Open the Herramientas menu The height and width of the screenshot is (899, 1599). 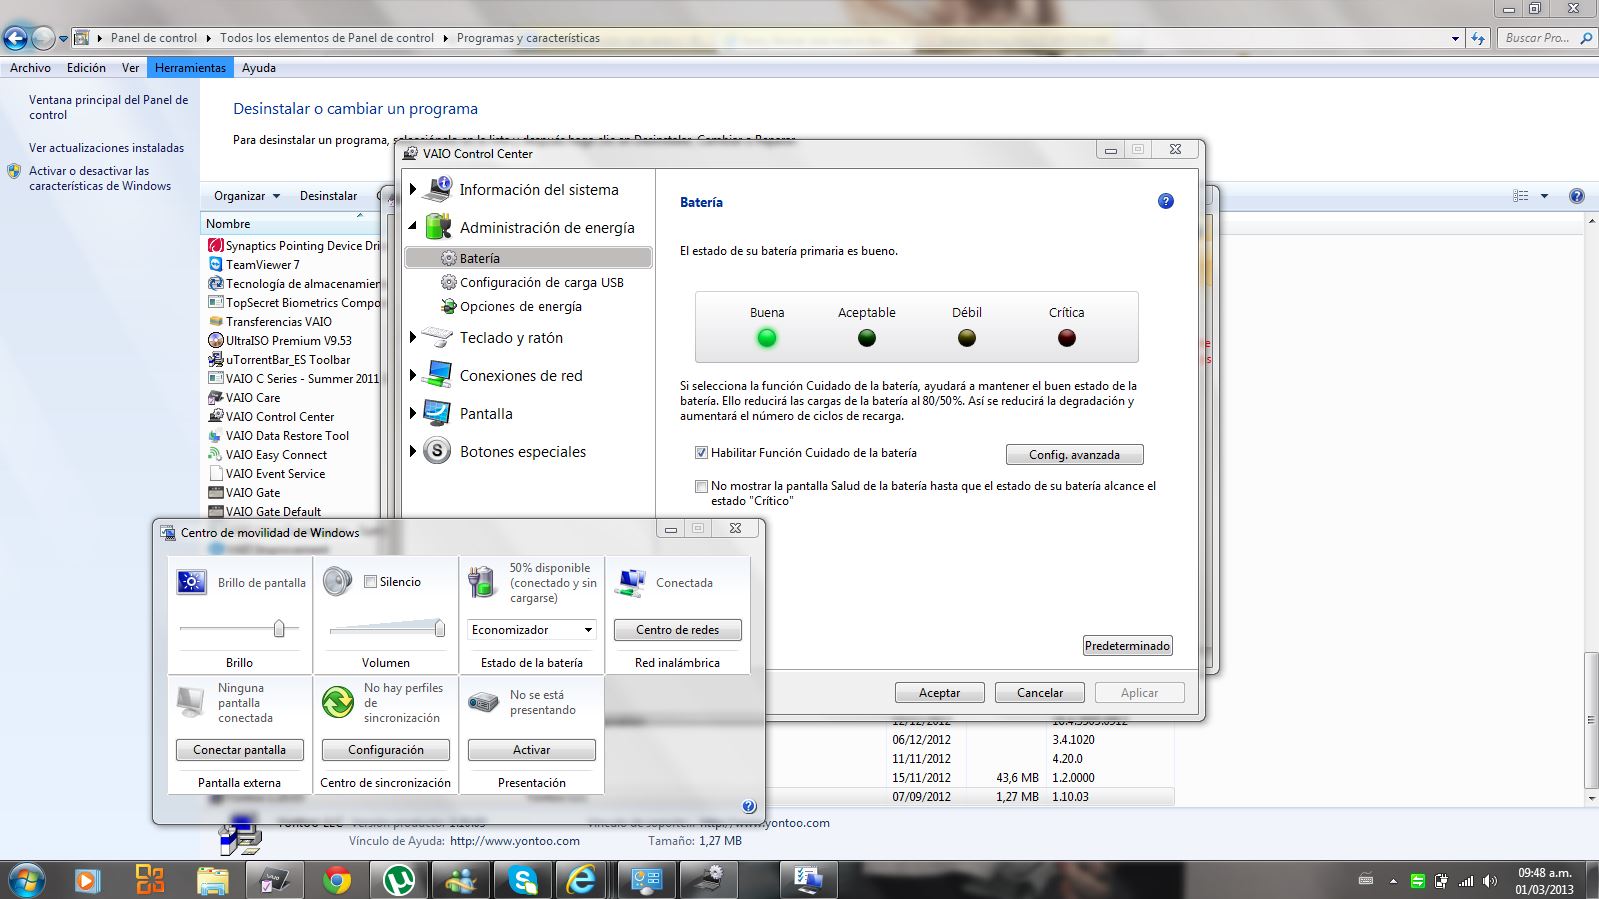pos(190,68)
